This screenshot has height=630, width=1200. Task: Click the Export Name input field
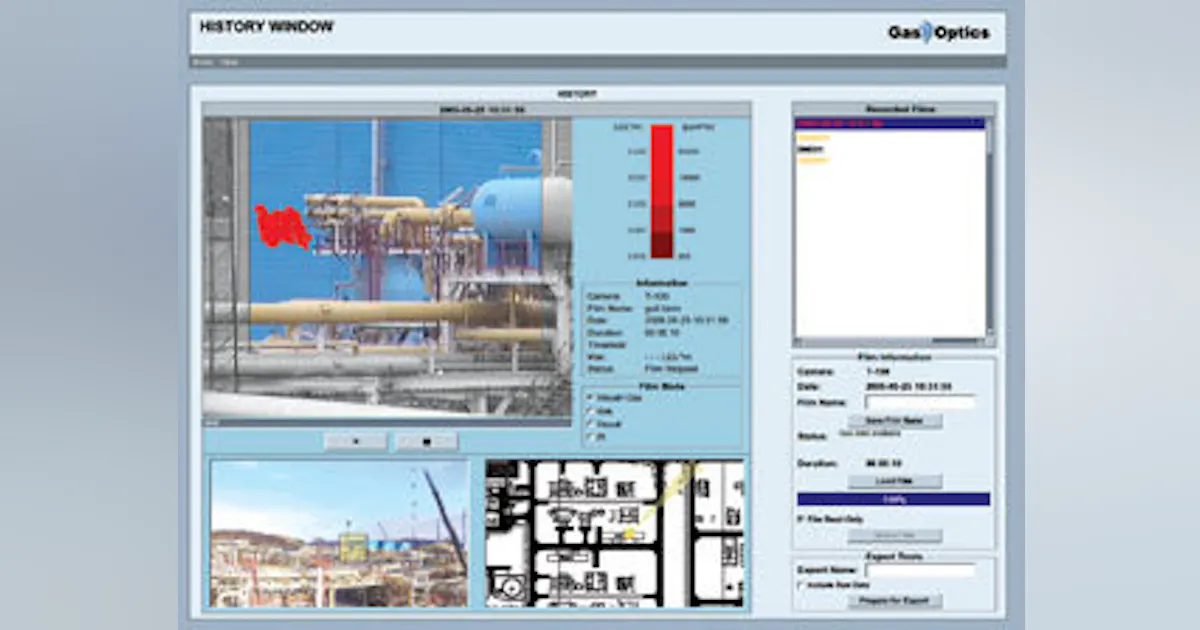click(x=920, y=568)
